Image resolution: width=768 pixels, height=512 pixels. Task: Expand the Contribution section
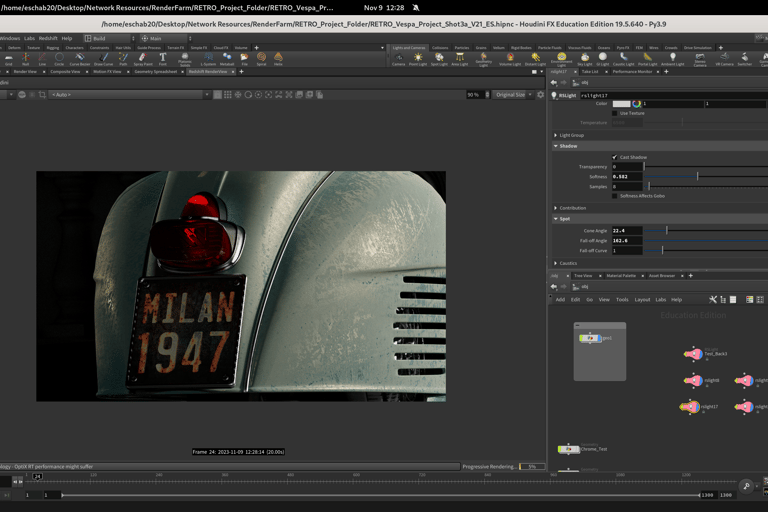(572, 208)
